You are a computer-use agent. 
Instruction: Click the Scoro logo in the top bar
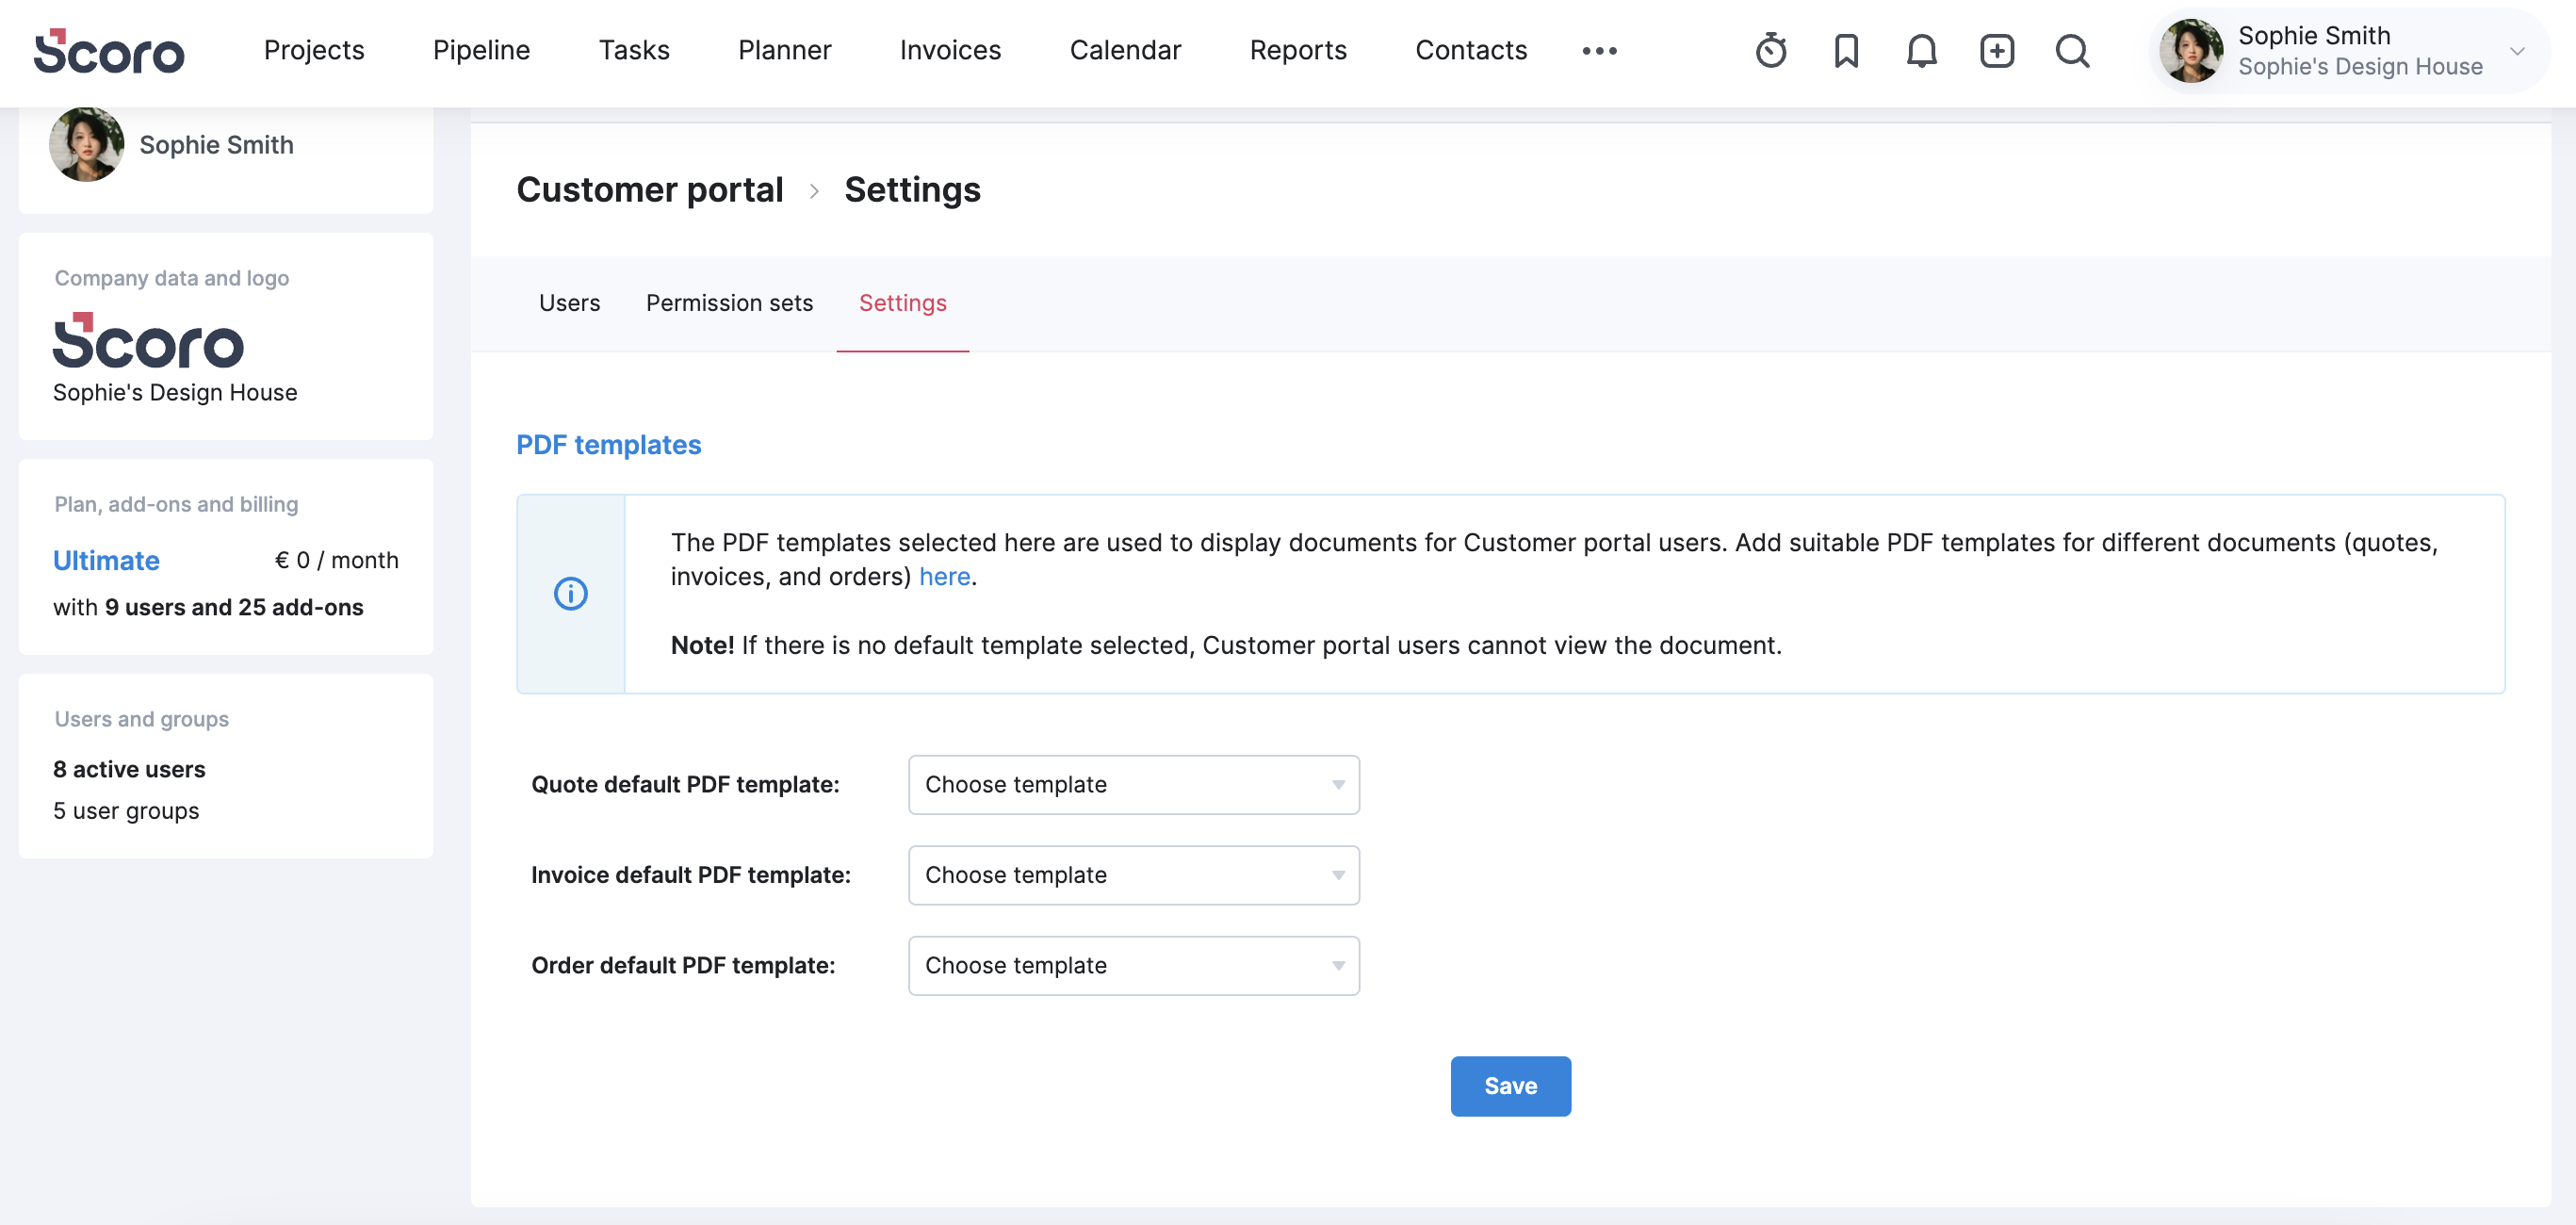click(109, 51)
